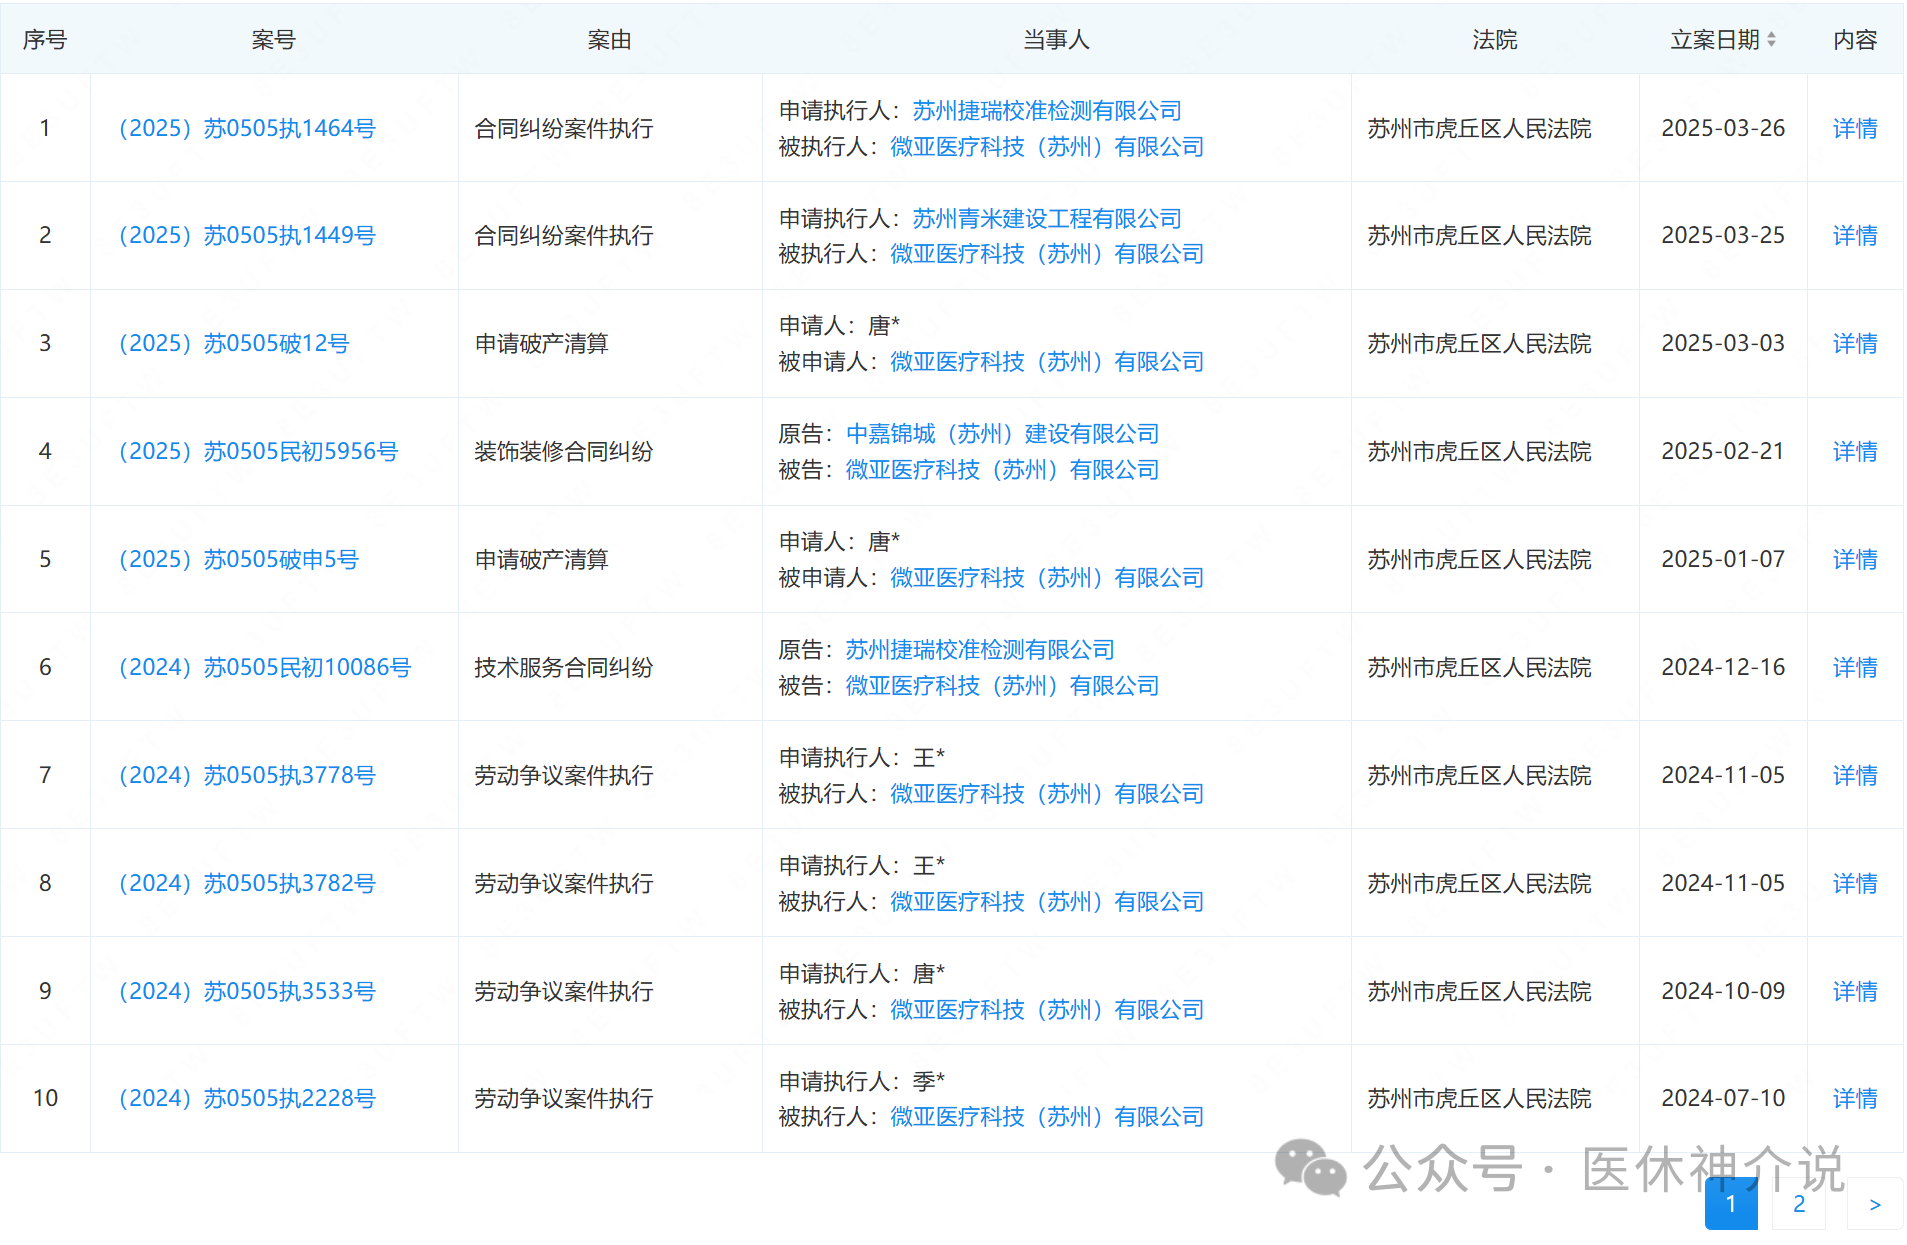
Task: Click the 内容 column header
Action: pos(1855,39)
